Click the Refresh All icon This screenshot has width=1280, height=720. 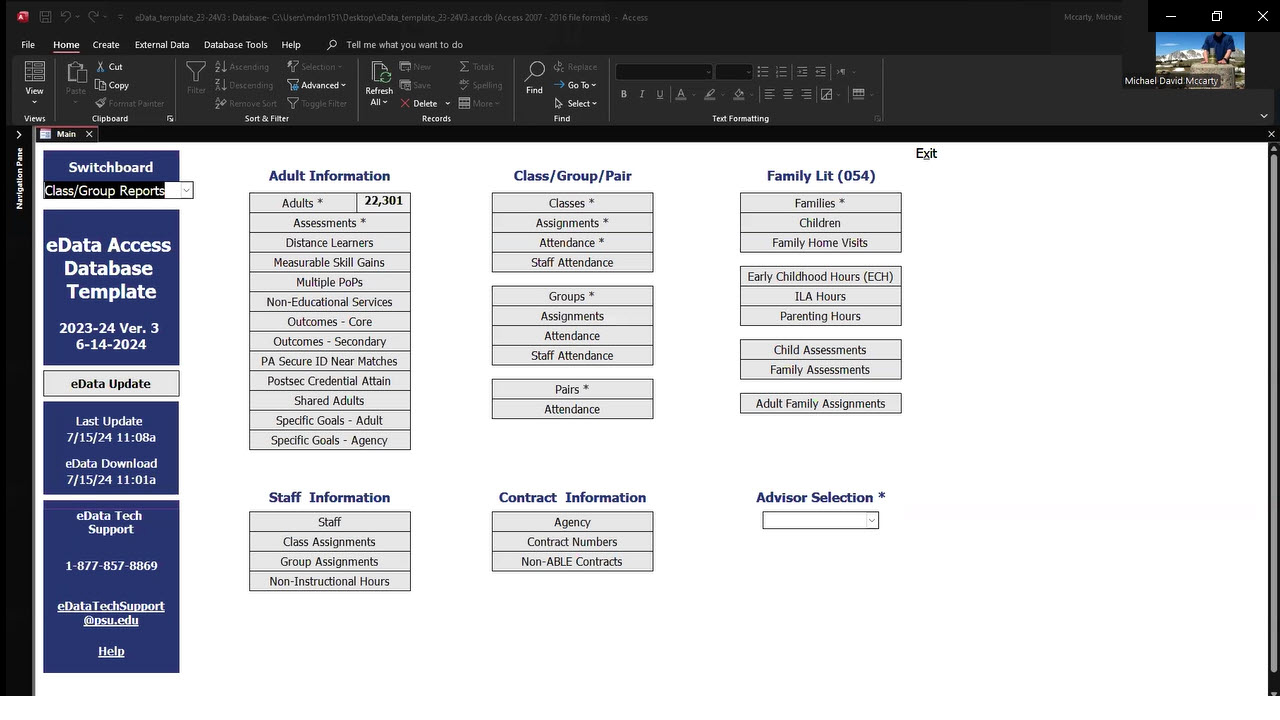point(380,72)
